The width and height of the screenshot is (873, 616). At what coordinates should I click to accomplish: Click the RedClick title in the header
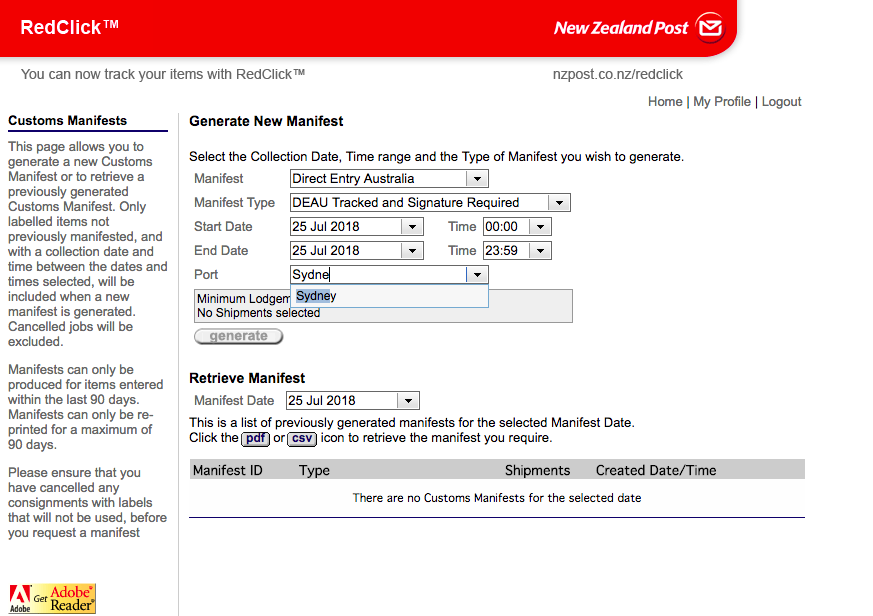pyautogui.click(x=70, y=27)
